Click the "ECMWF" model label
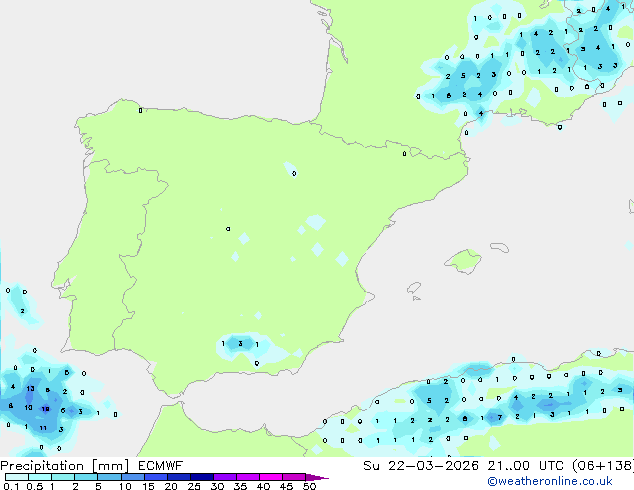This screenshot has height=490, width=634. coord(161,465)
